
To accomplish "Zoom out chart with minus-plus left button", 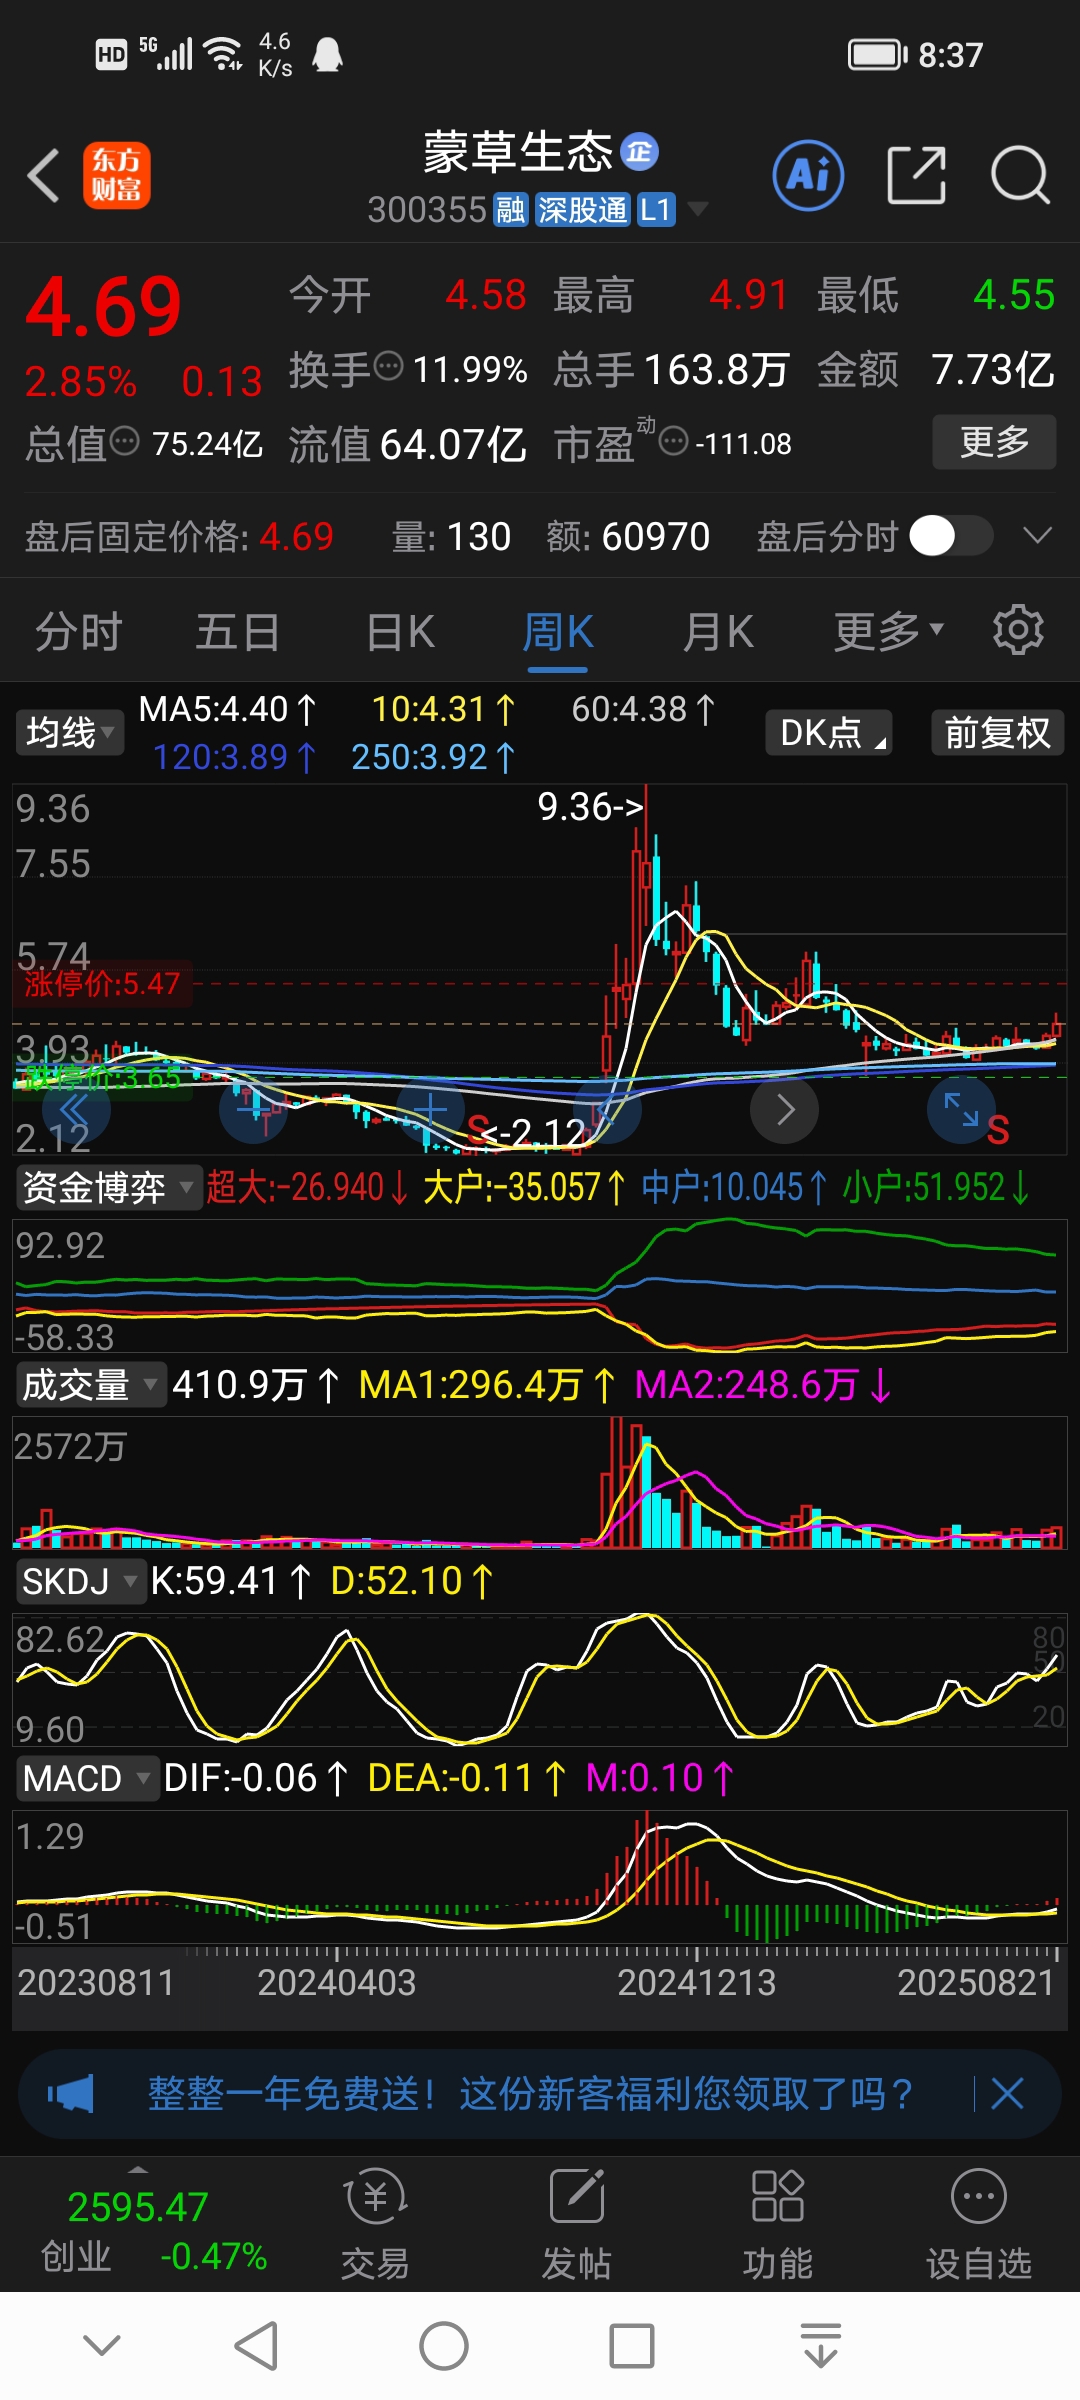I will click(x=253, y=1109).
